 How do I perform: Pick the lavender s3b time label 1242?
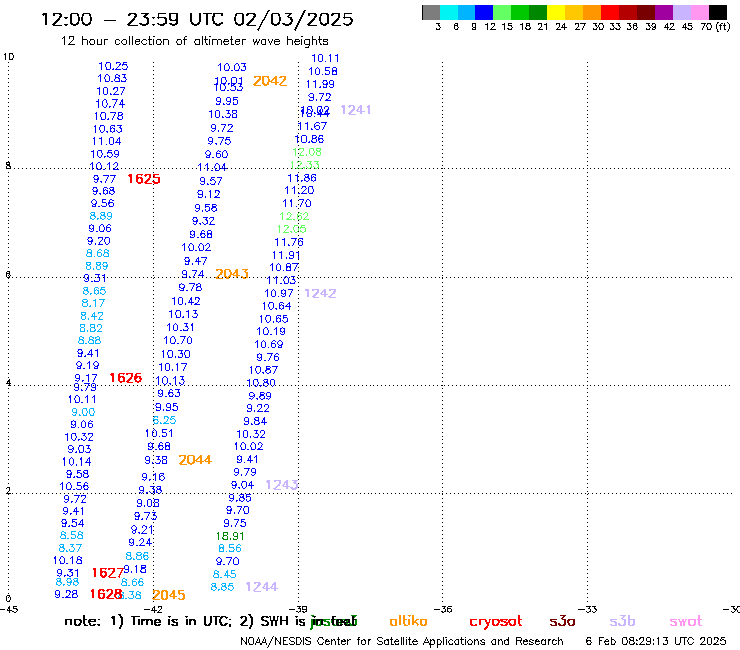[x=320, y=294]
